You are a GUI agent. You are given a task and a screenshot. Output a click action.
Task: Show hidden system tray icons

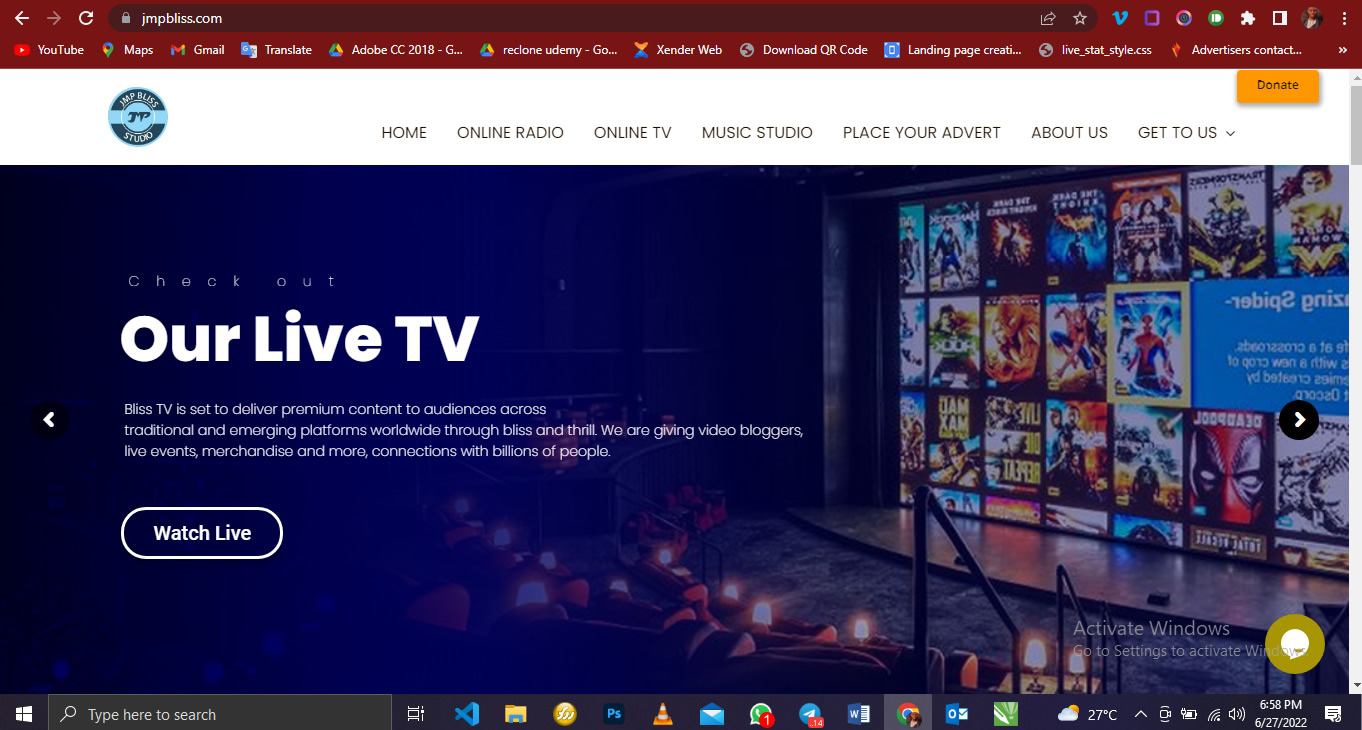[x=1140, y=714]
